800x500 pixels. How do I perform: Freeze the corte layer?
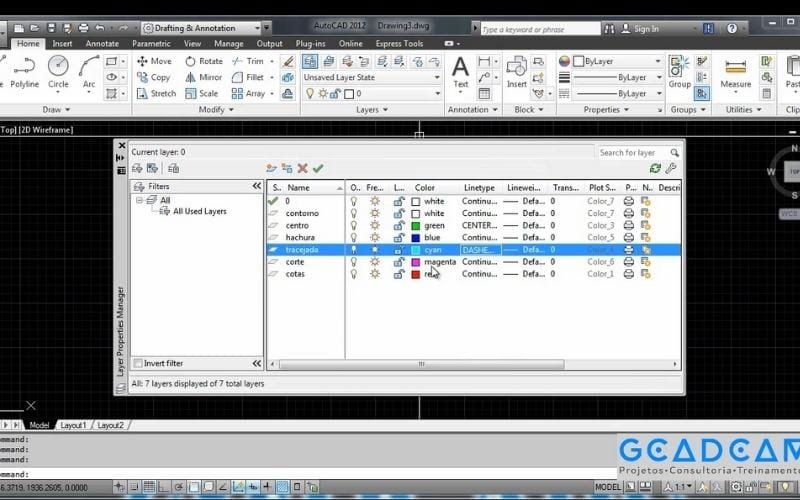(x=375, y=262)
